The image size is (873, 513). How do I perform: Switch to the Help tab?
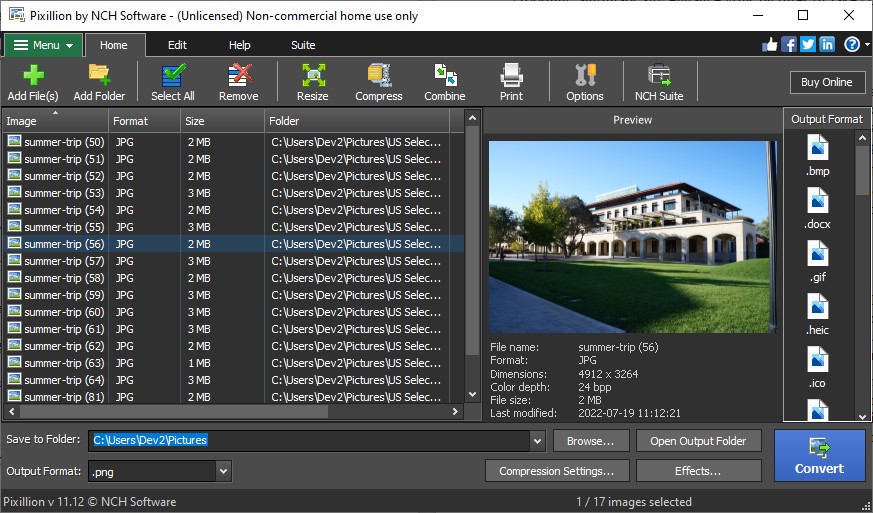[x=239, y=45]
